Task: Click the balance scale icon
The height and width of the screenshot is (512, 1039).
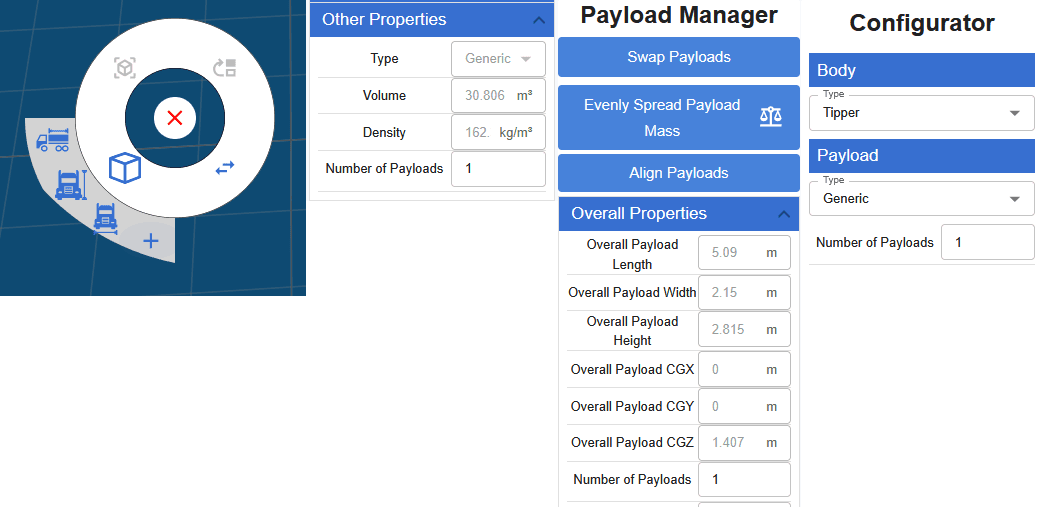Action: click(x=771, y=117)
